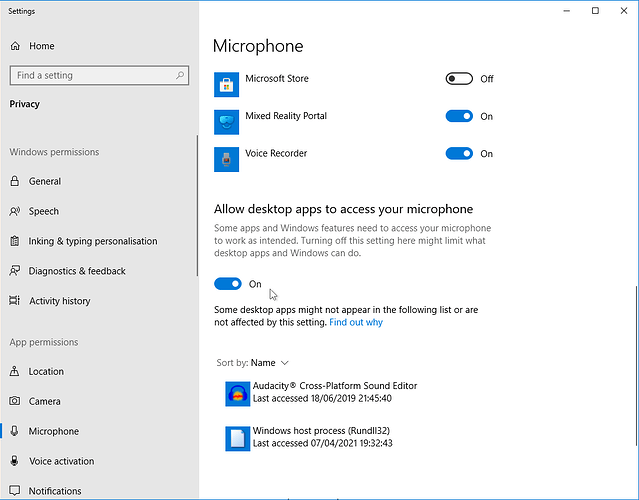Open Inking & typing personalisation page
Image resolution: width=639 pixels, height=500 pixels.
(x=93, y=241)
